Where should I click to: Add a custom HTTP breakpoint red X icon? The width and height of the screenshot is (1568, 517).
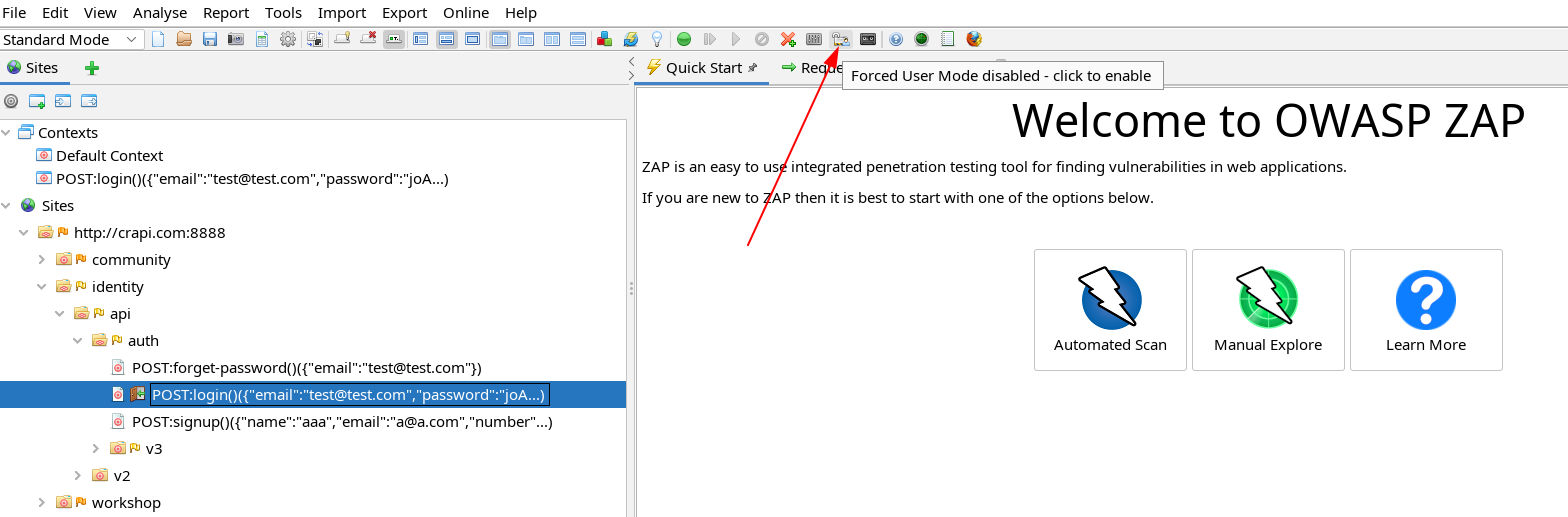[788, 39]
